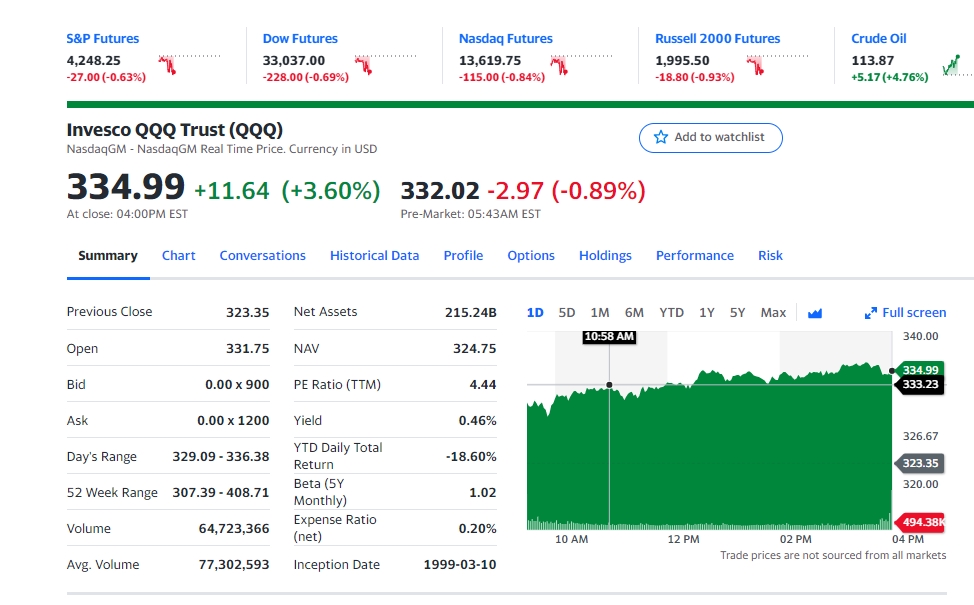Switch chart to the Max range
Viewport: 974px width, 605px height.
pyautogui.click(x=773, y=313)
